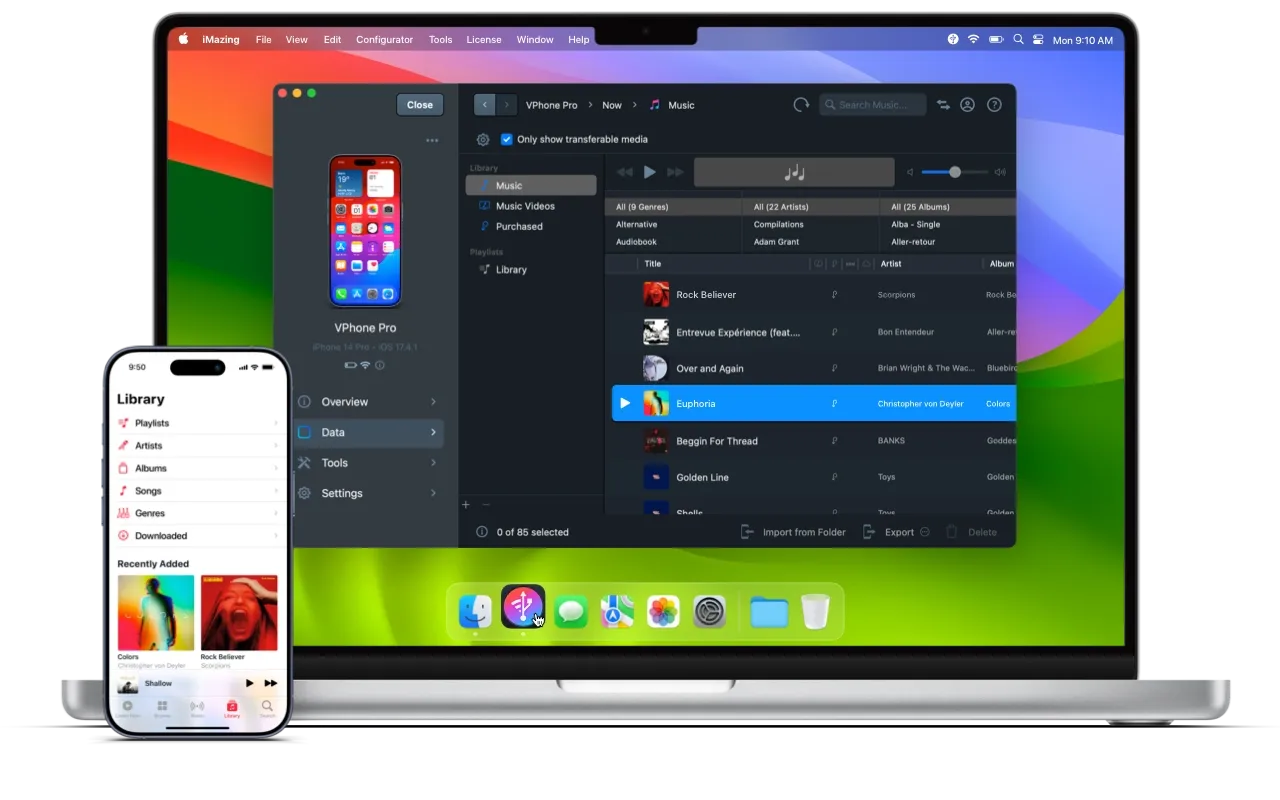Go back with the left arrow navigation button
This screenshot has height=800, width=1280.
[485, 105]
